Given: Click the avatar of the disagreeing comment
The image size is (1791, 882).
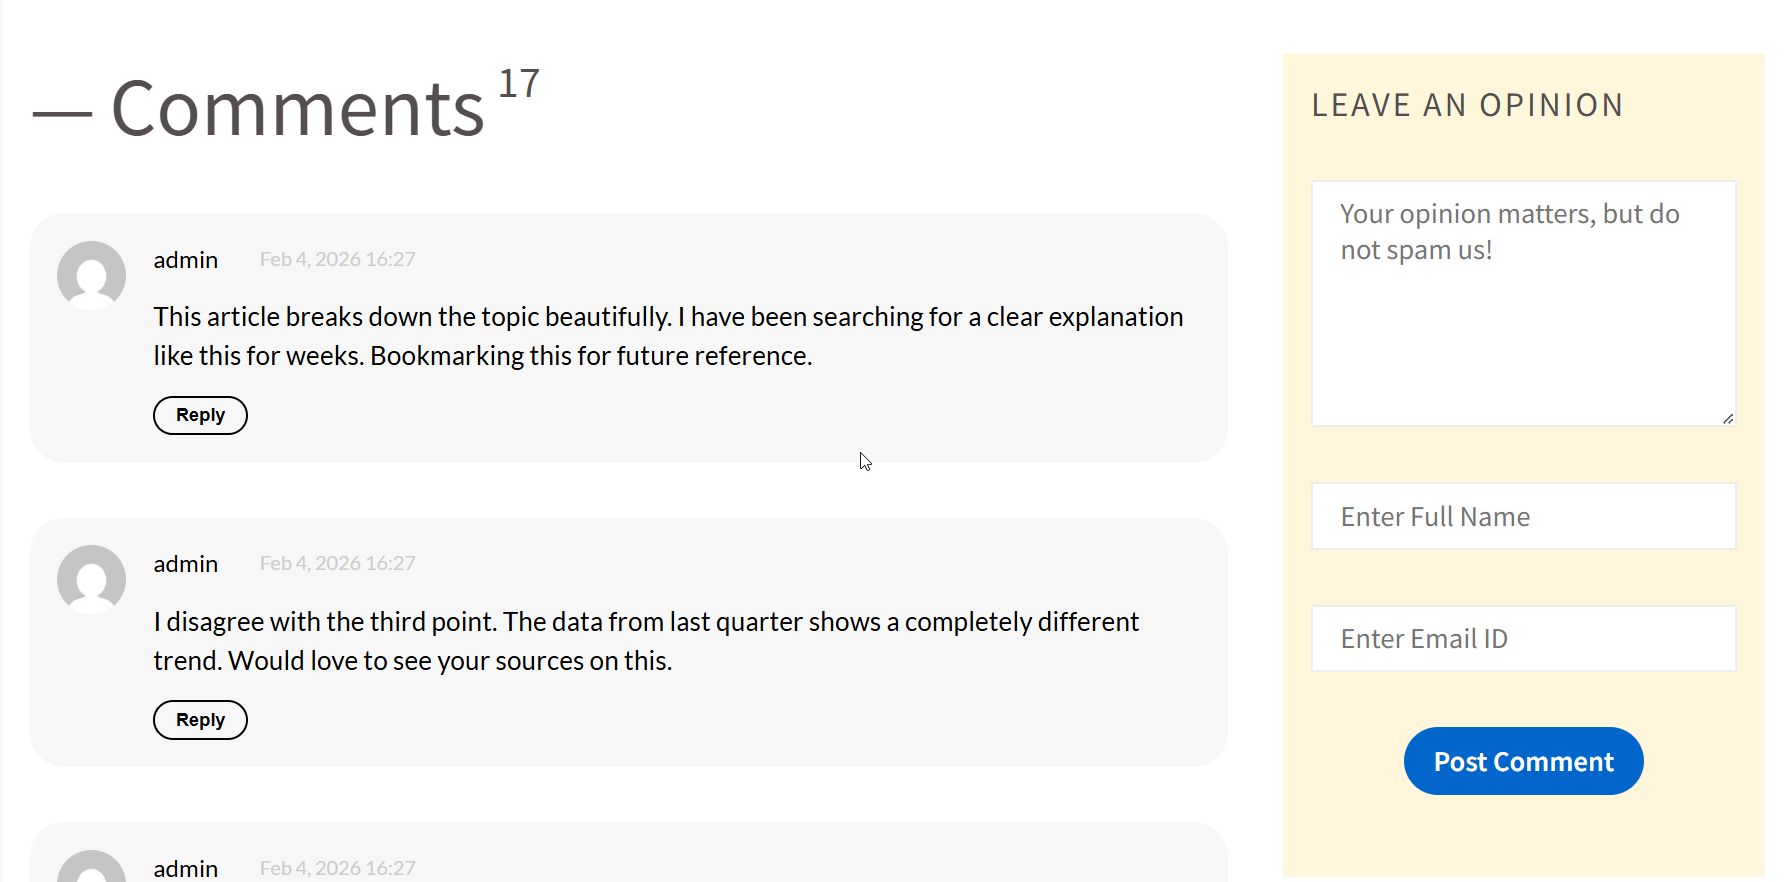Looking at the screenshot, I should pos(91,579).
